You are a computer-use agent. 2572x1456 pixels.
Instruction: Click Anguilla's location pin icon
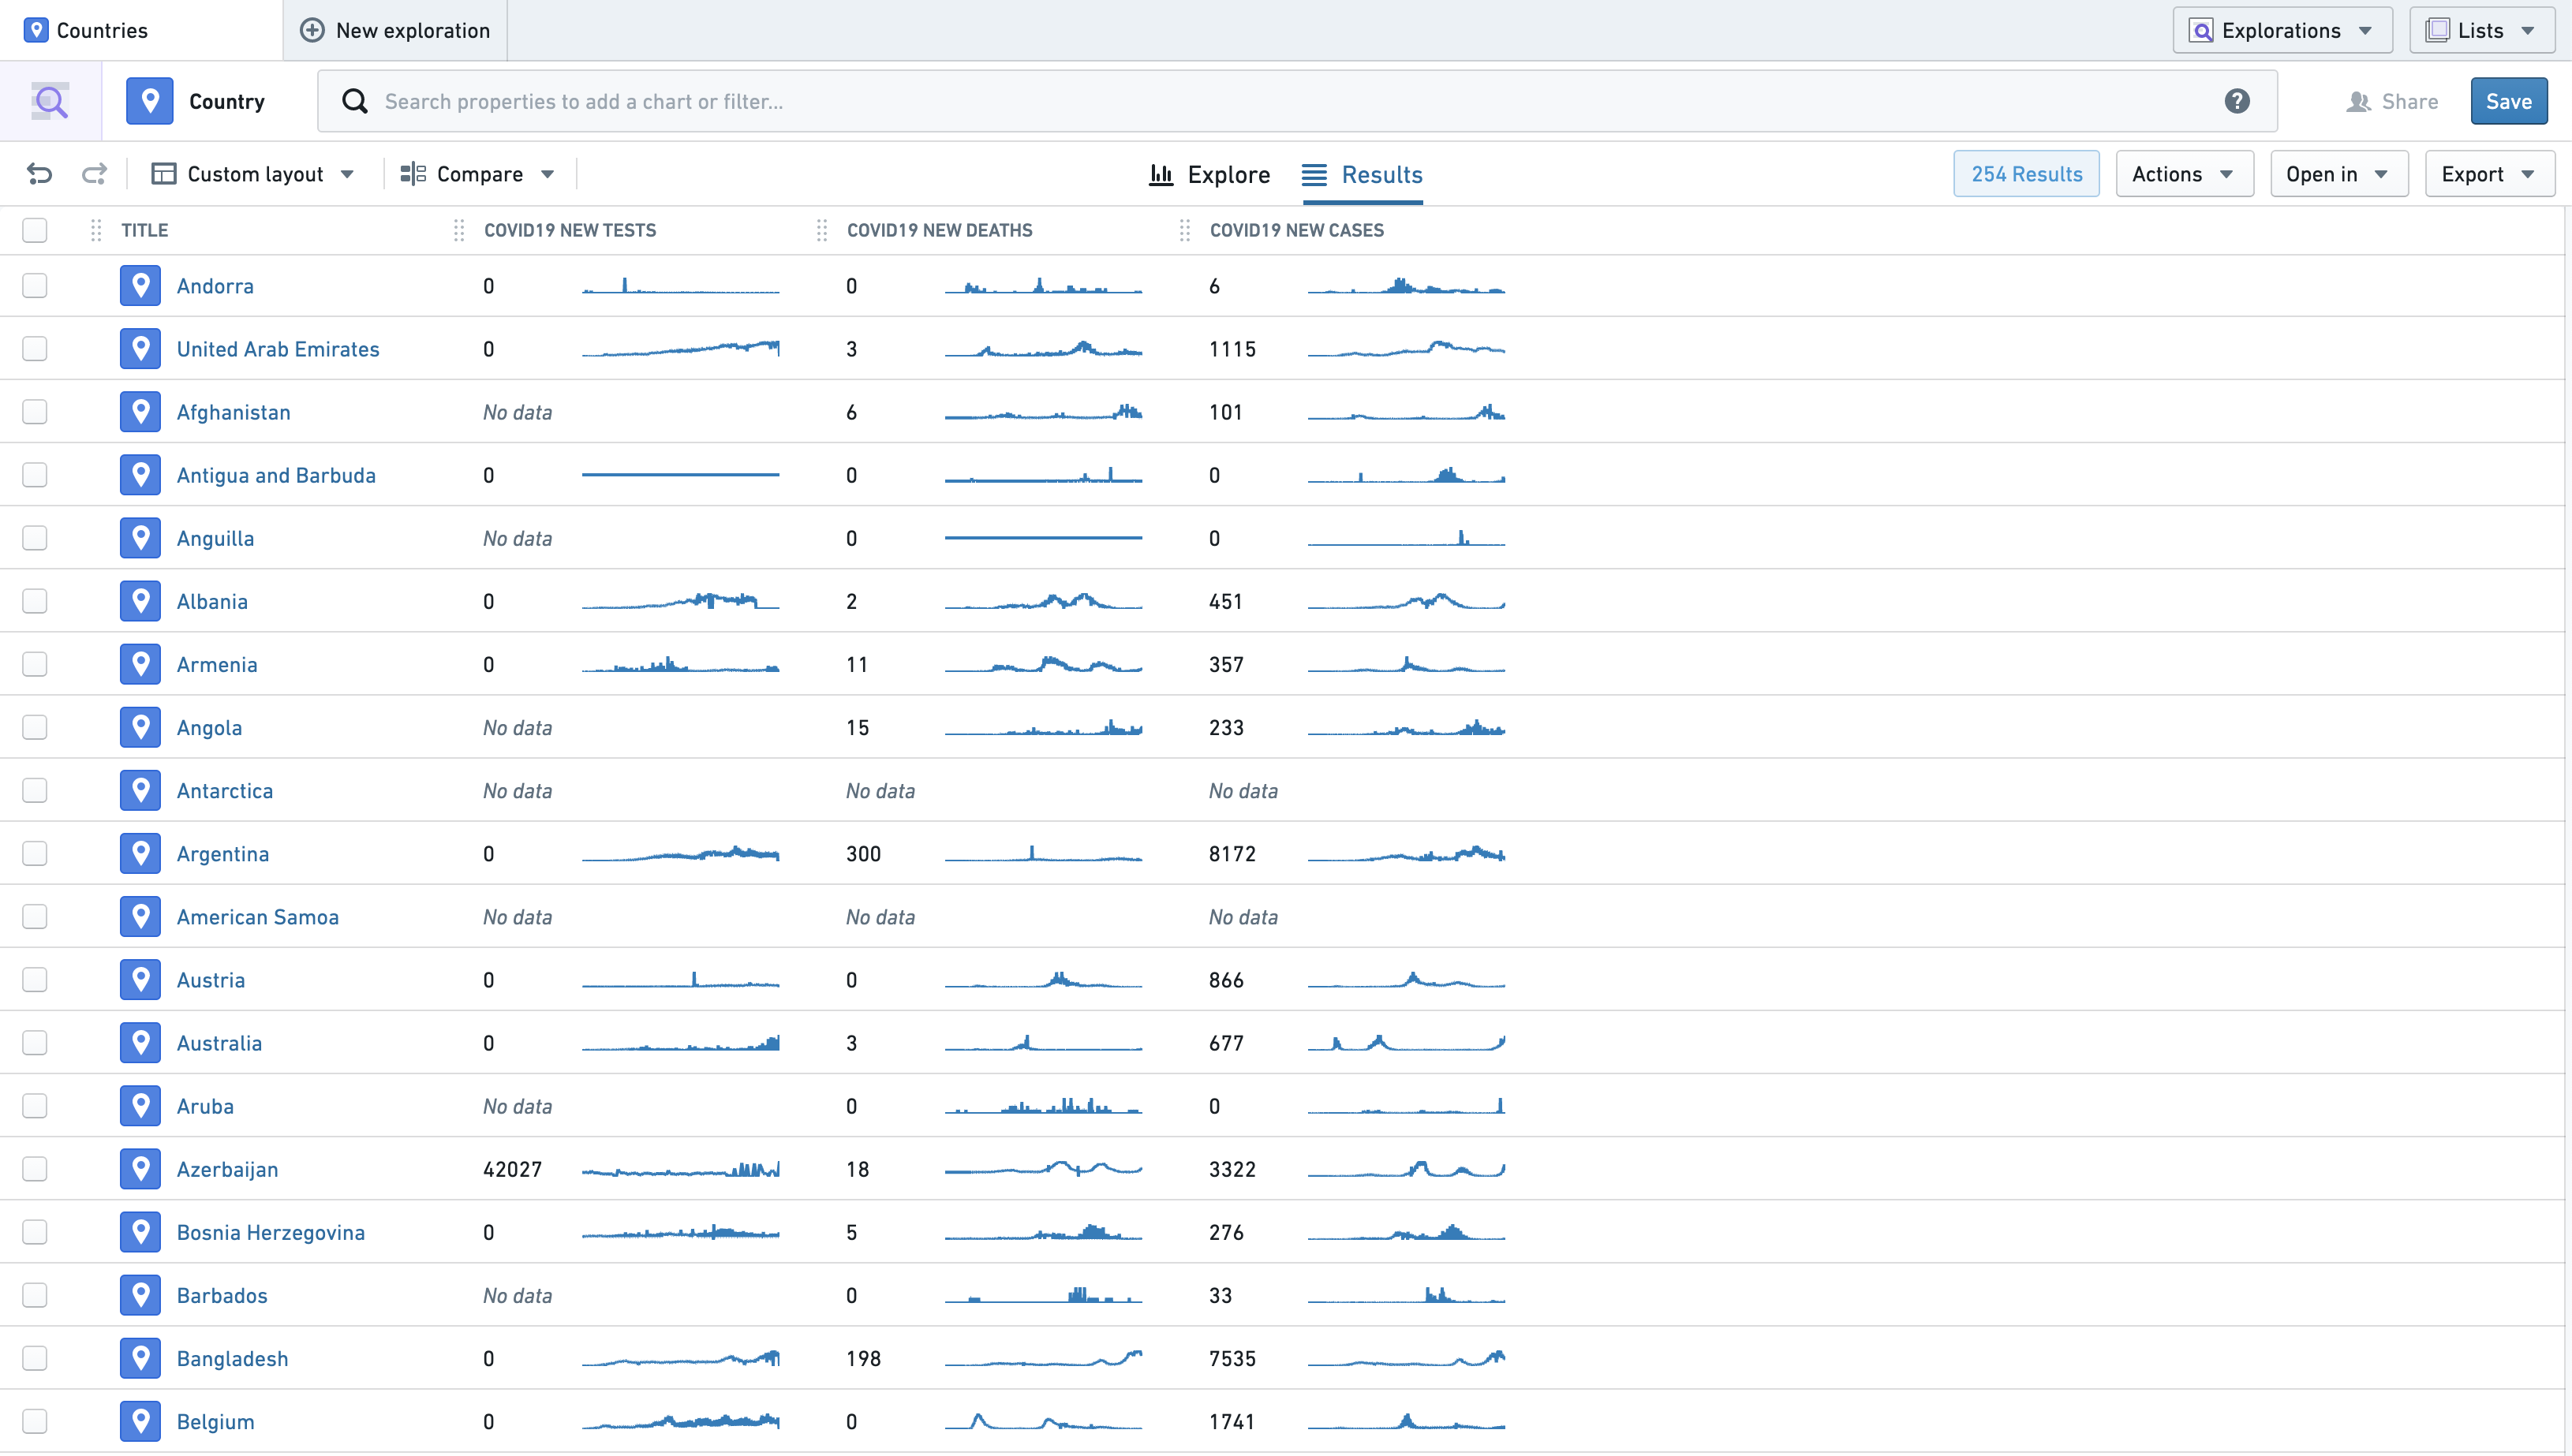(x=140, y=538)
